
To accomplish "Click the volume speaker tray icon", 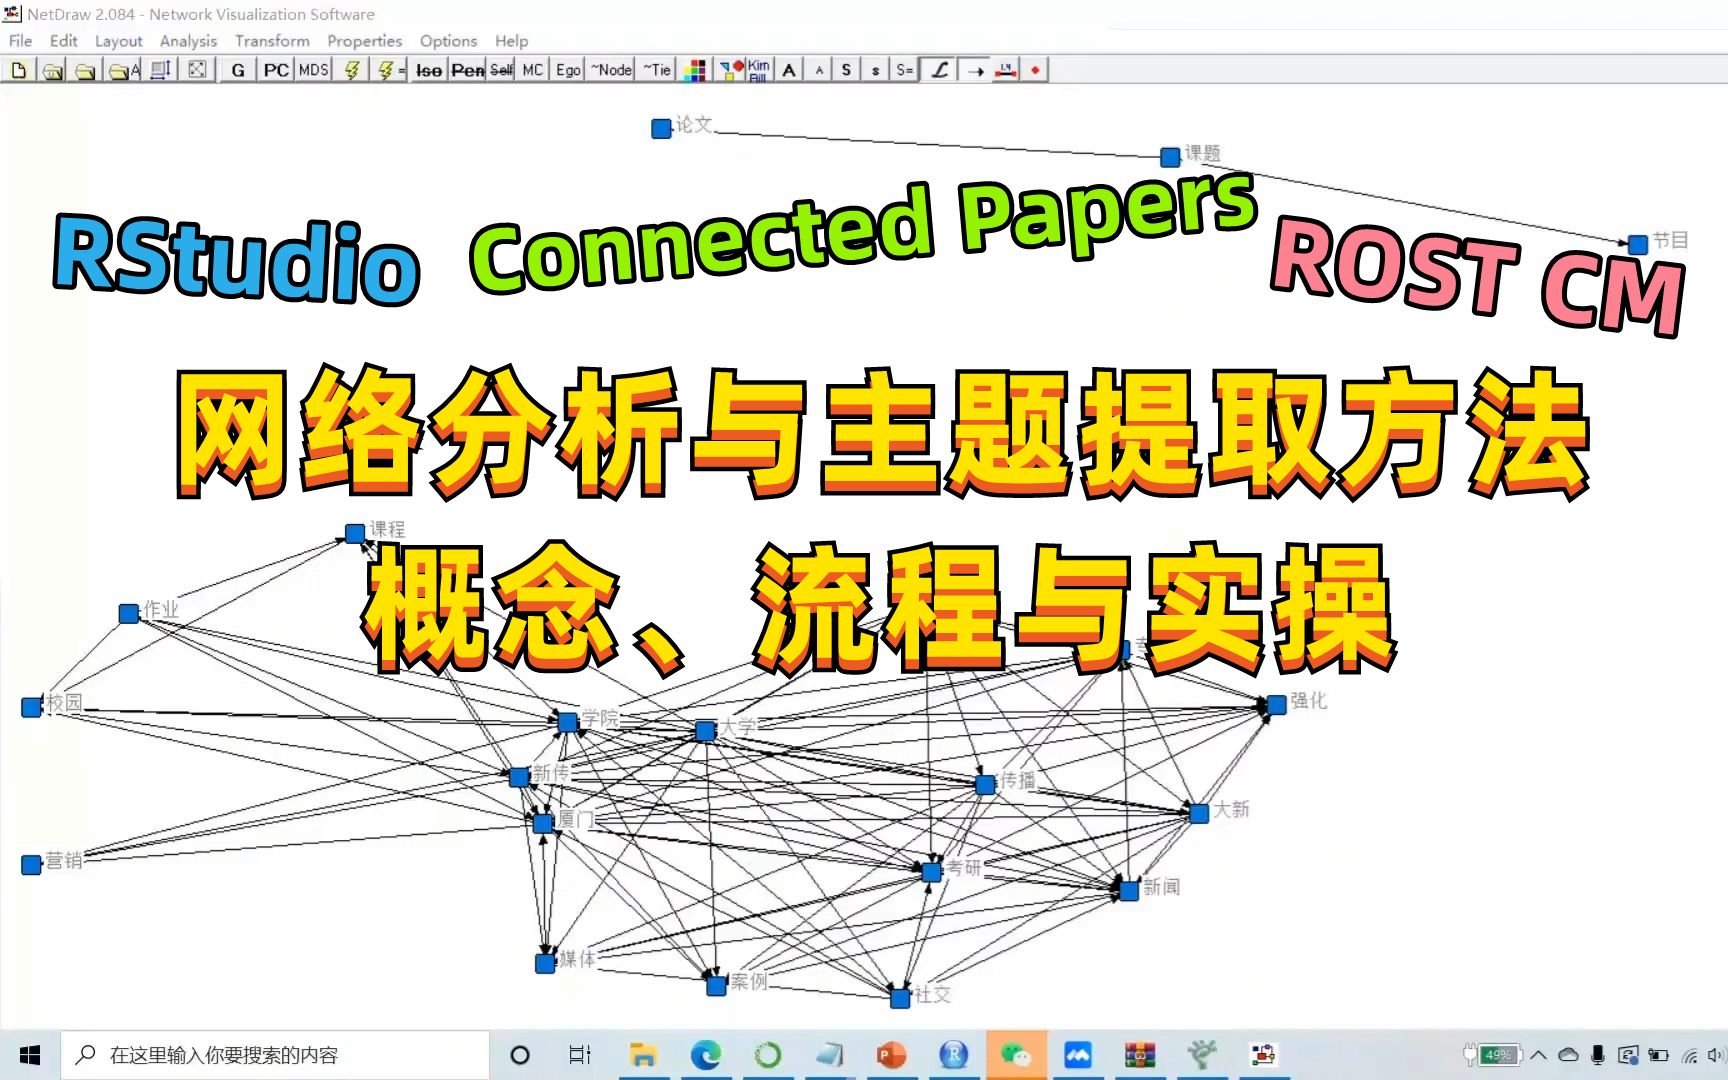I will point(1716,1055).
